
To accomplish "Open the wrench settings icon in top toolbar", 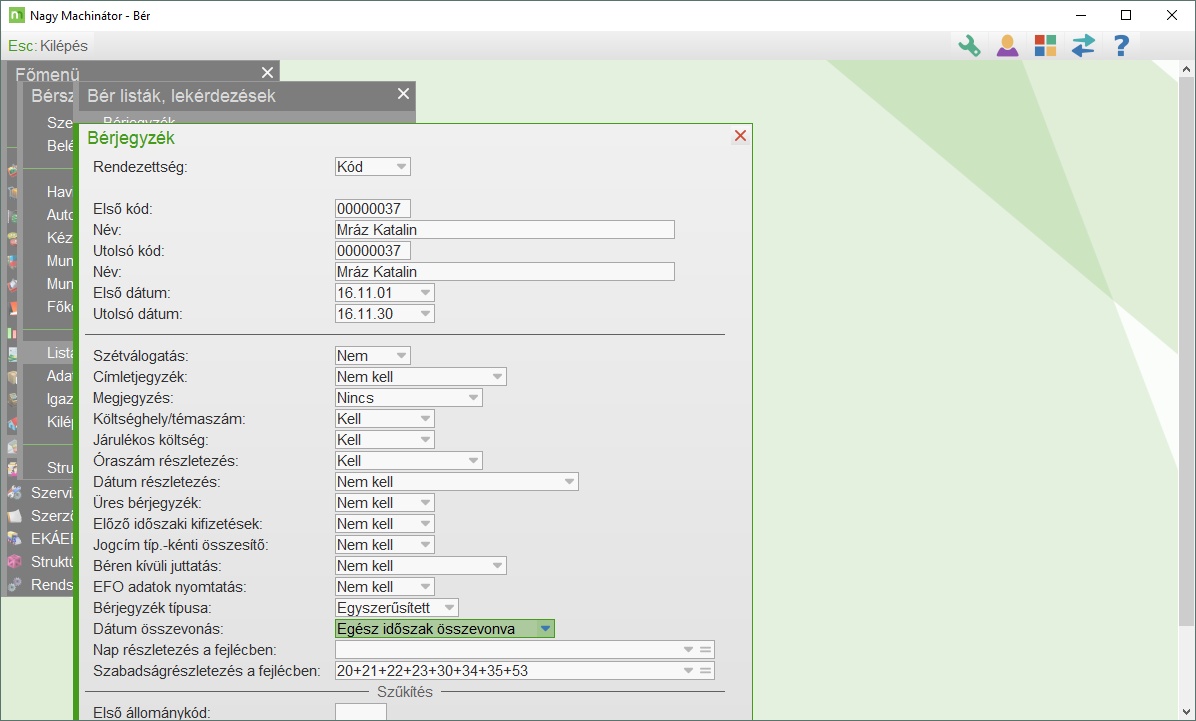I will (969, 46).
